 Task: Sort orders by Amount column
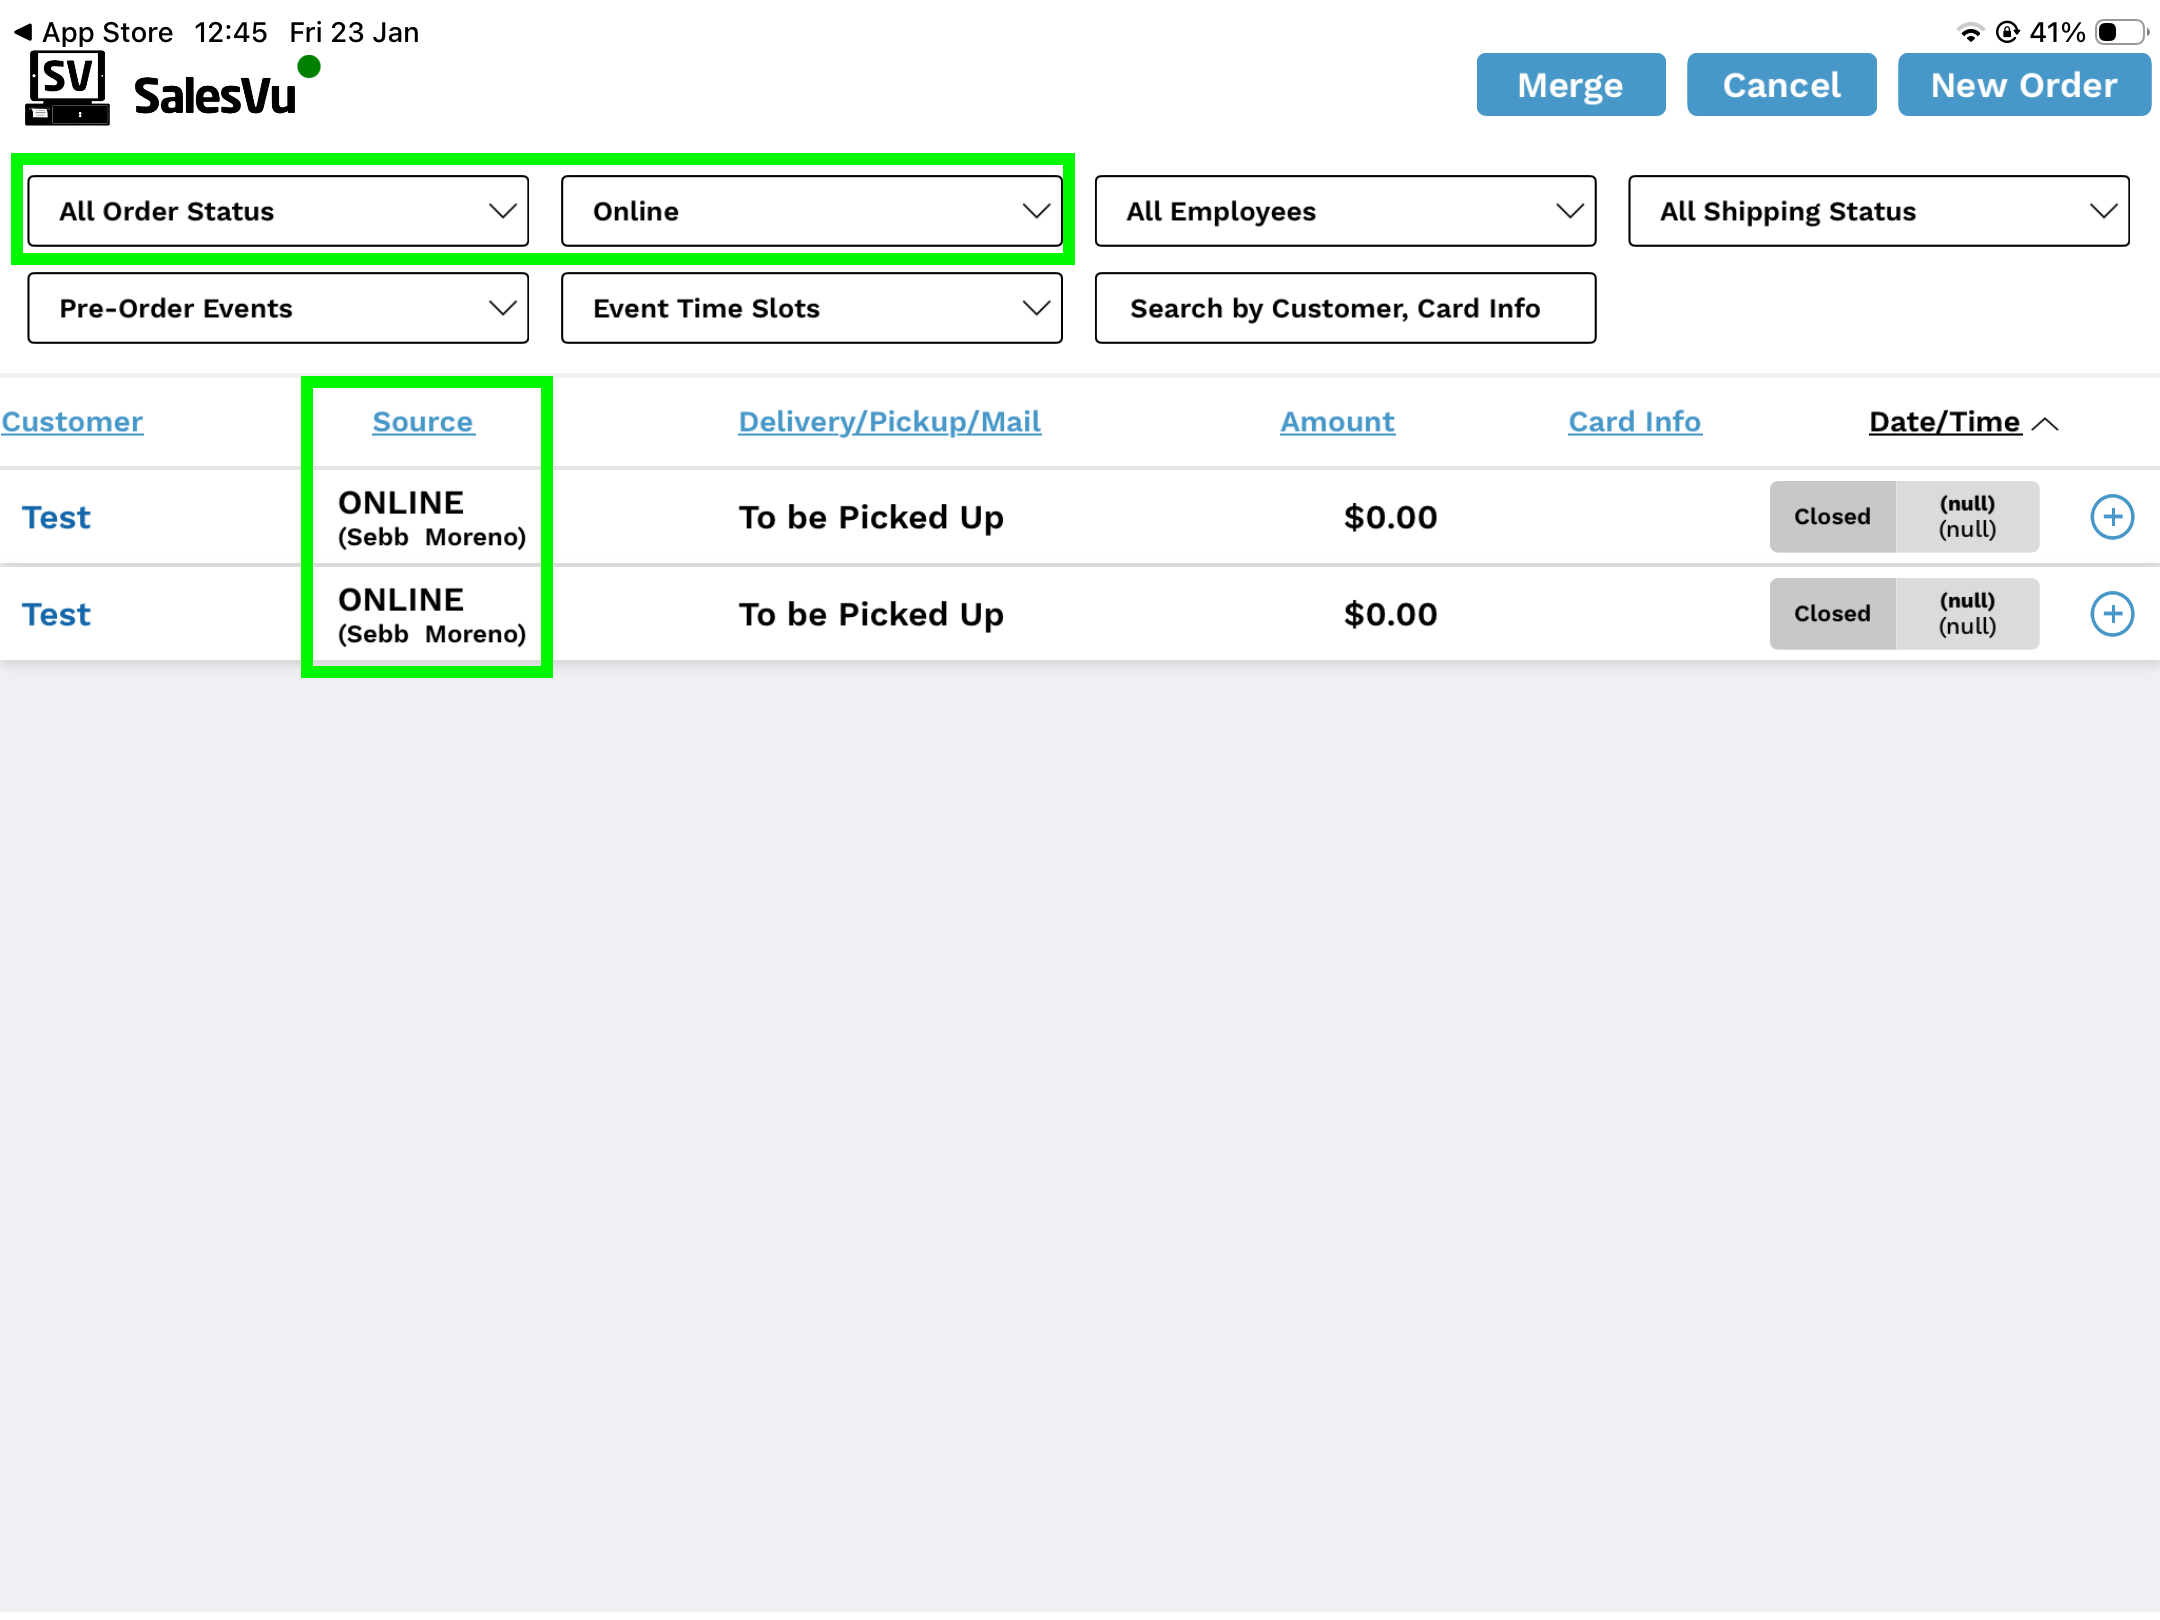point(1337,422)
